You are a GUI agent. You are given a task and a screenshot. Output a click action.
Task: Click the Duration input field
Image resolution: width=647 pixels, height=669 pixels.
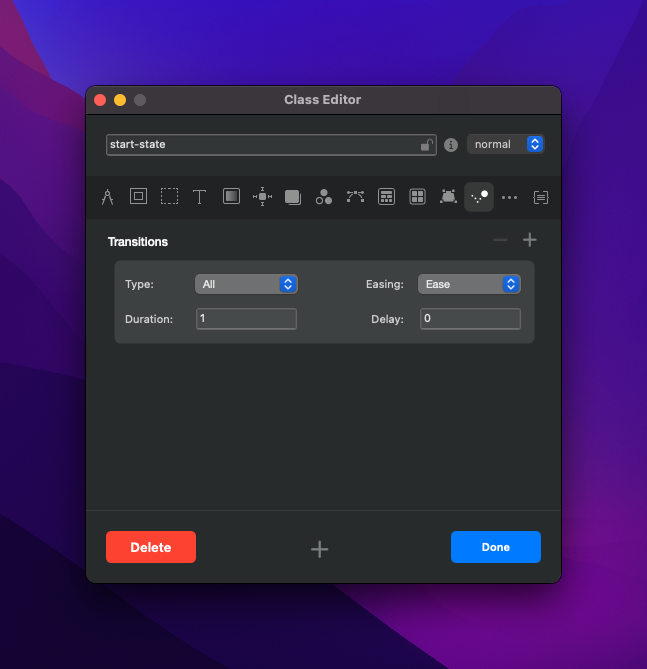coord(246,319)
